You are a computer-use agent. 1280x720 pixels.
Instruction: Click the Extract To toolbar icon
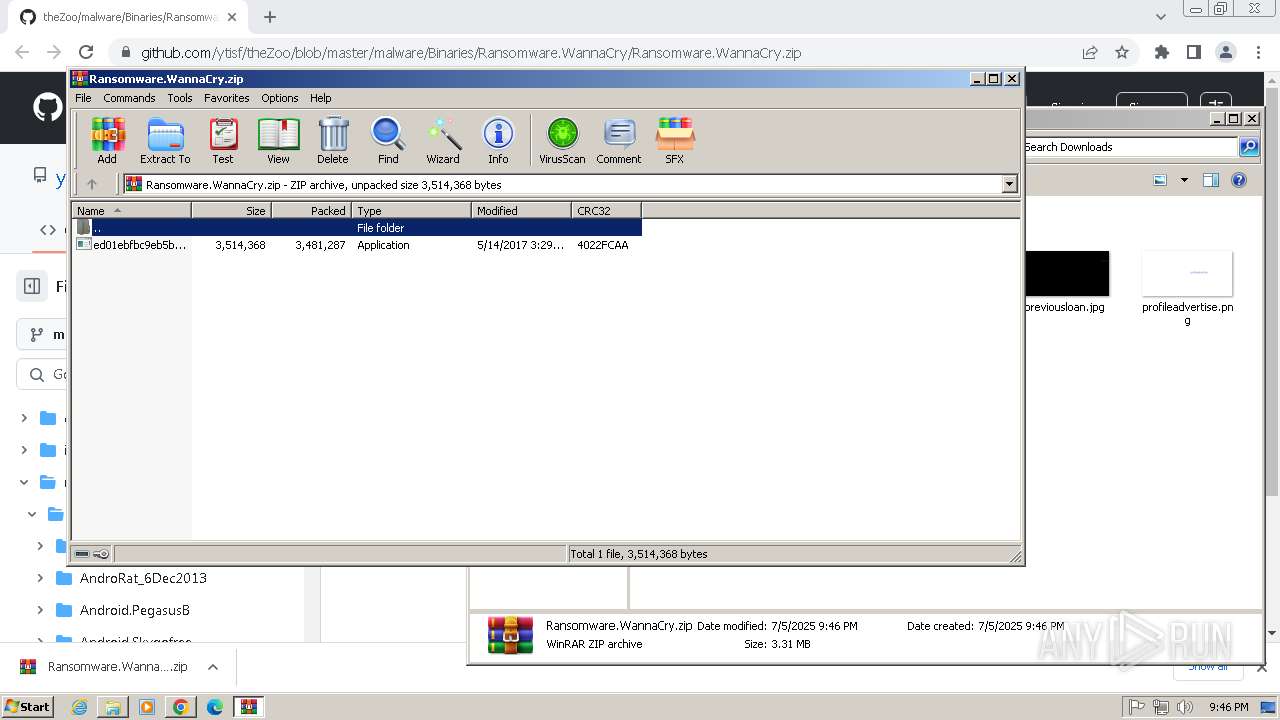pos(165,140)
